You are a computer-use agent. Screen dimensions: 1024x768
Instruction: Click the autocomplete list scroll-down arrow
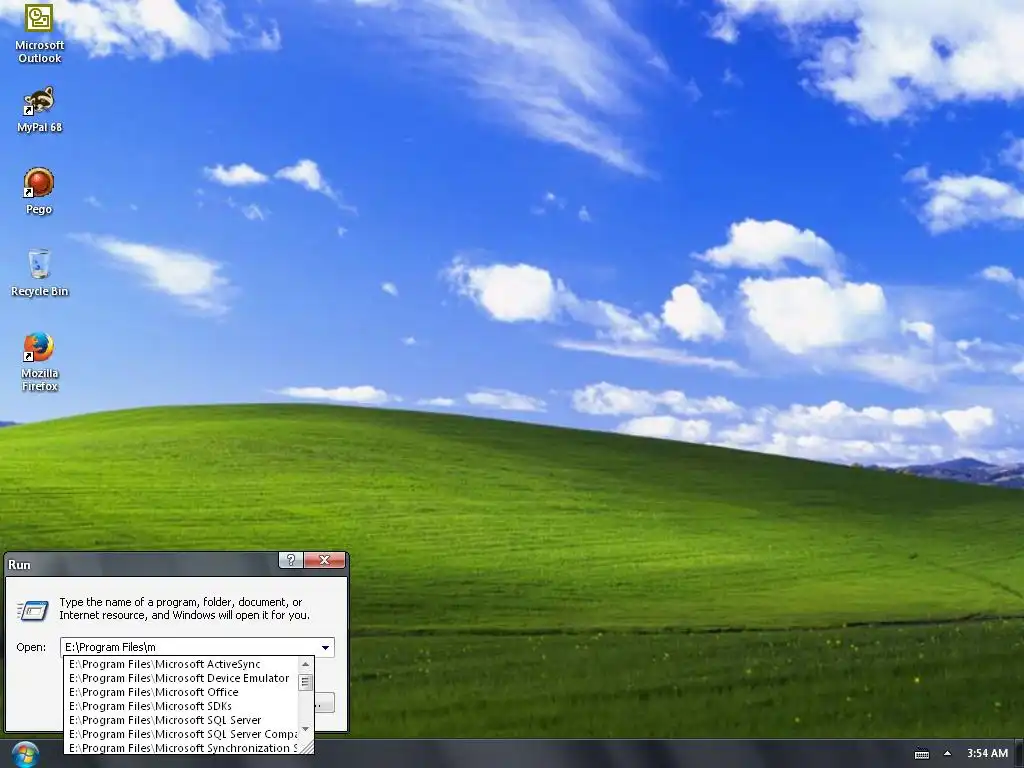point(305,729)
